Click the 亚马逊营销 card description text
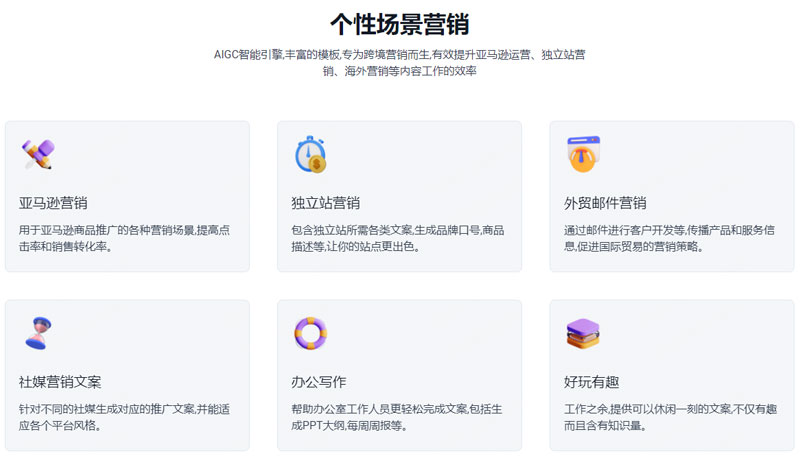The width and height of the screenshot is (800, 456). [124, 238]
